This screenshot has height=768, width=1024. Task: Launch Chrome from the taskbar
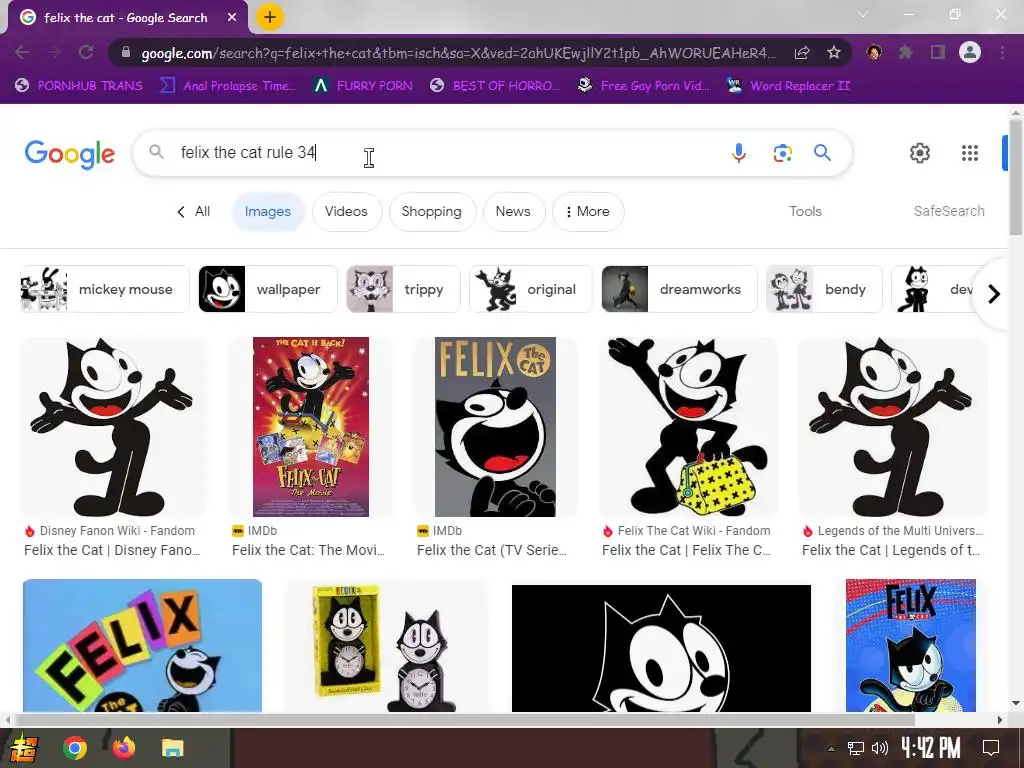pyautogui.click(x=74, y=748)
